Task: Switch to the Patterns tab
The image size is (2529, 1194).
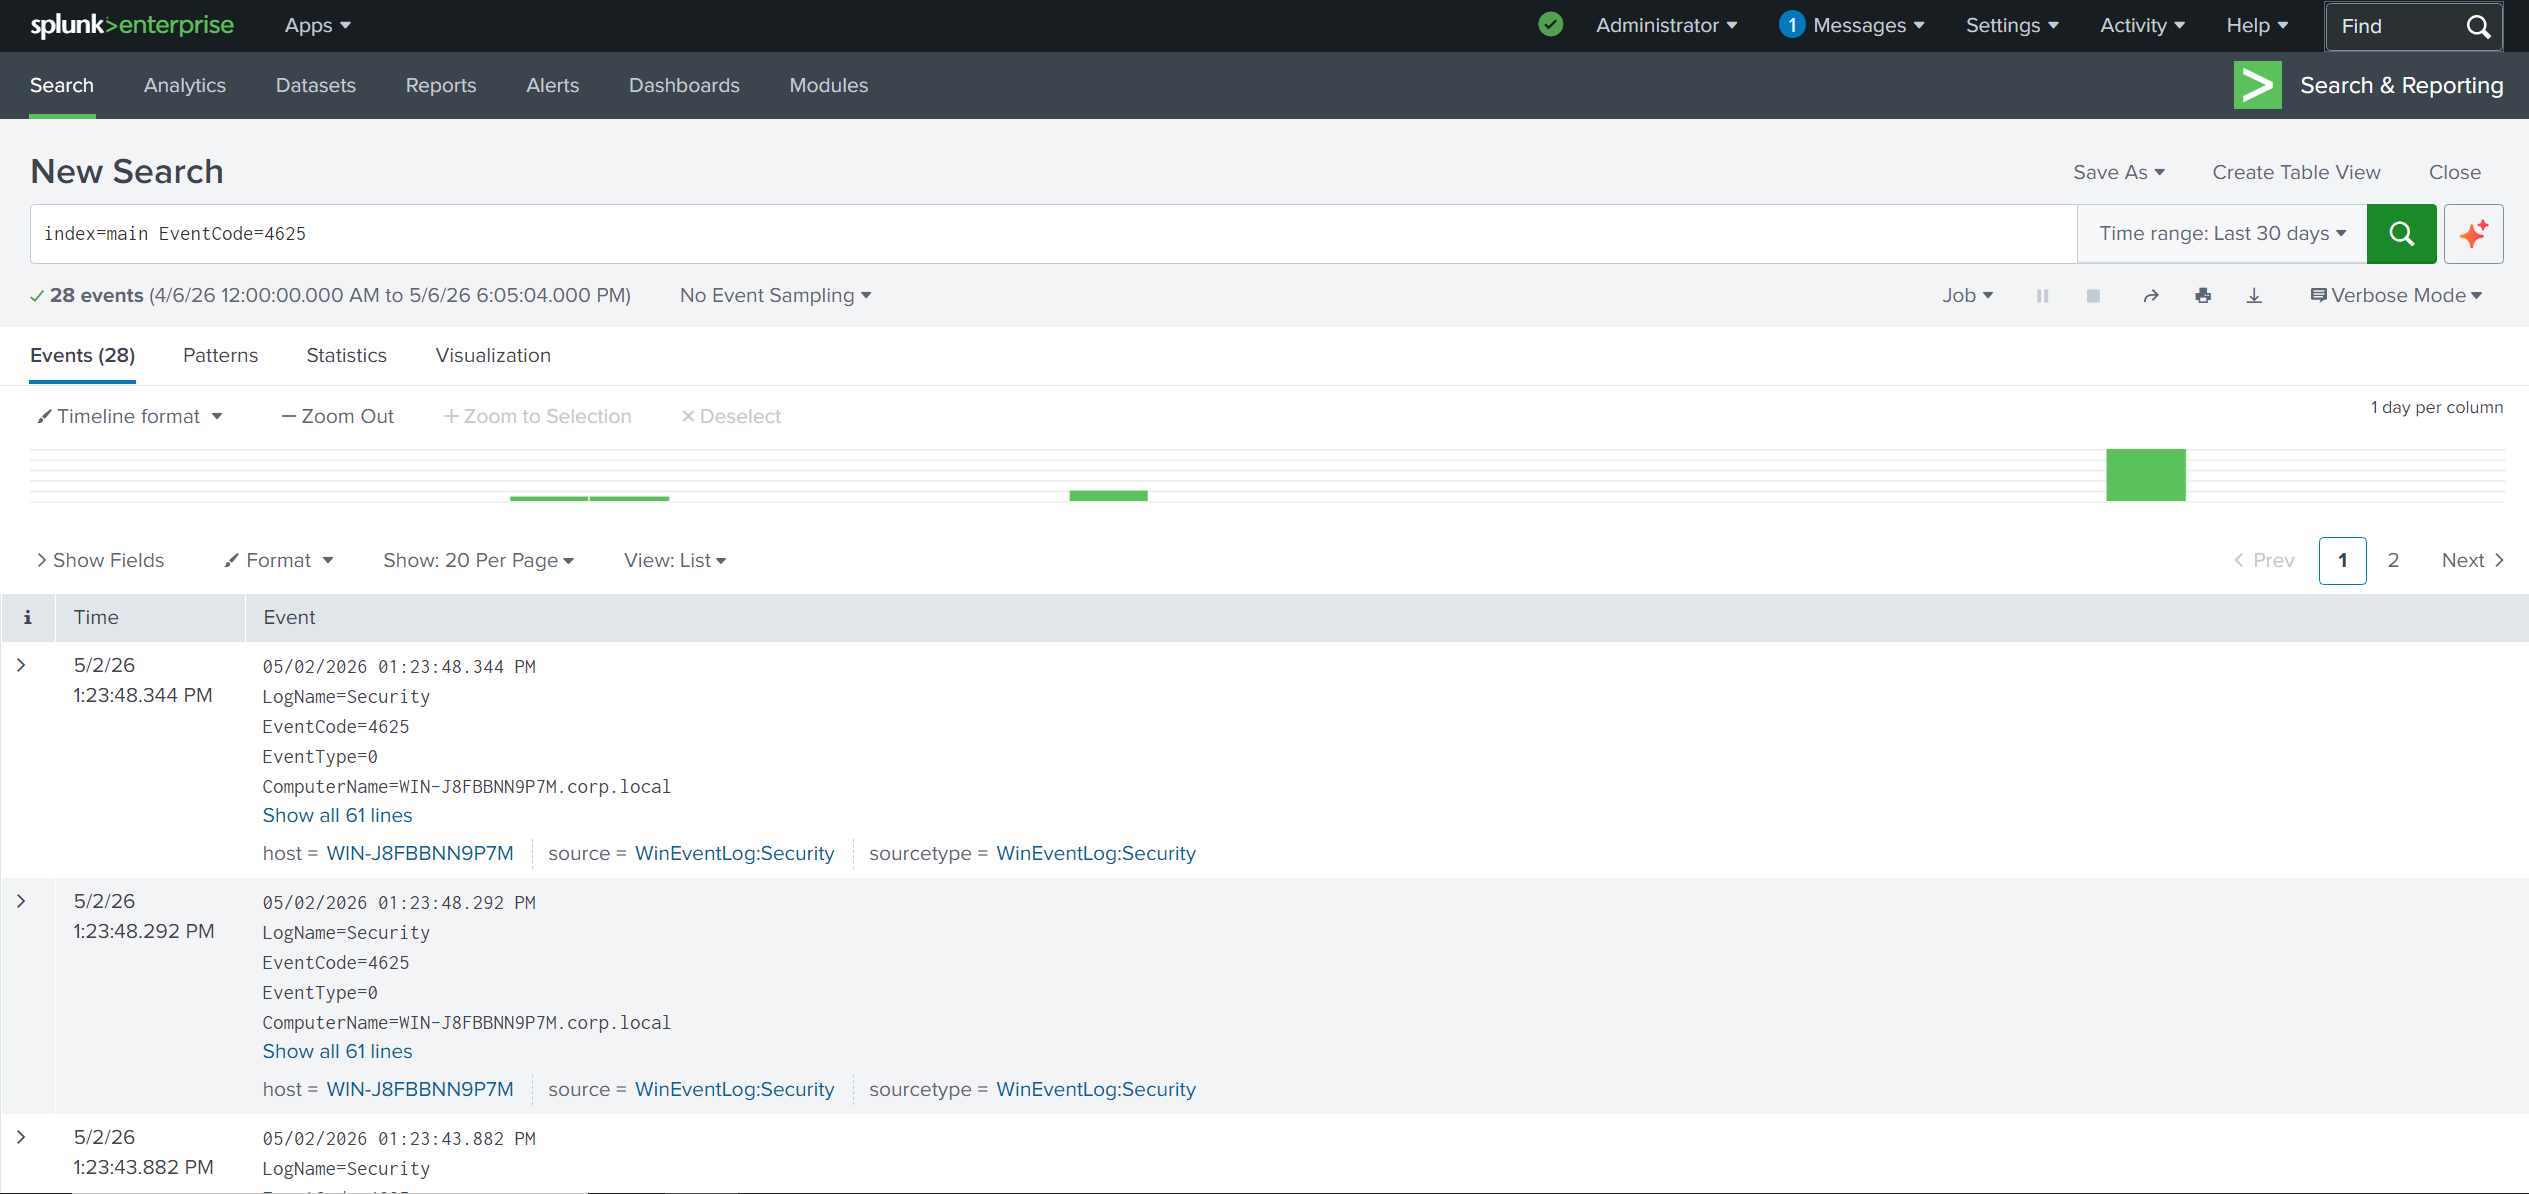Action: [x=220, y=356]
